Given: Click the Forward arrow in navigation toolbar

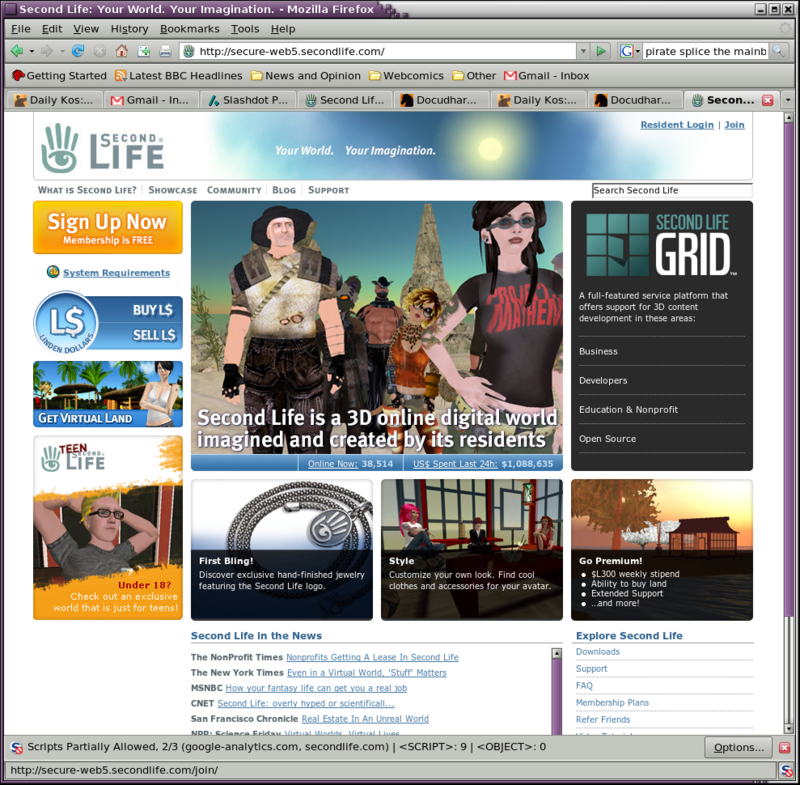Looking at the screenshot, I should pyautogui.click(x=47, y=51).
